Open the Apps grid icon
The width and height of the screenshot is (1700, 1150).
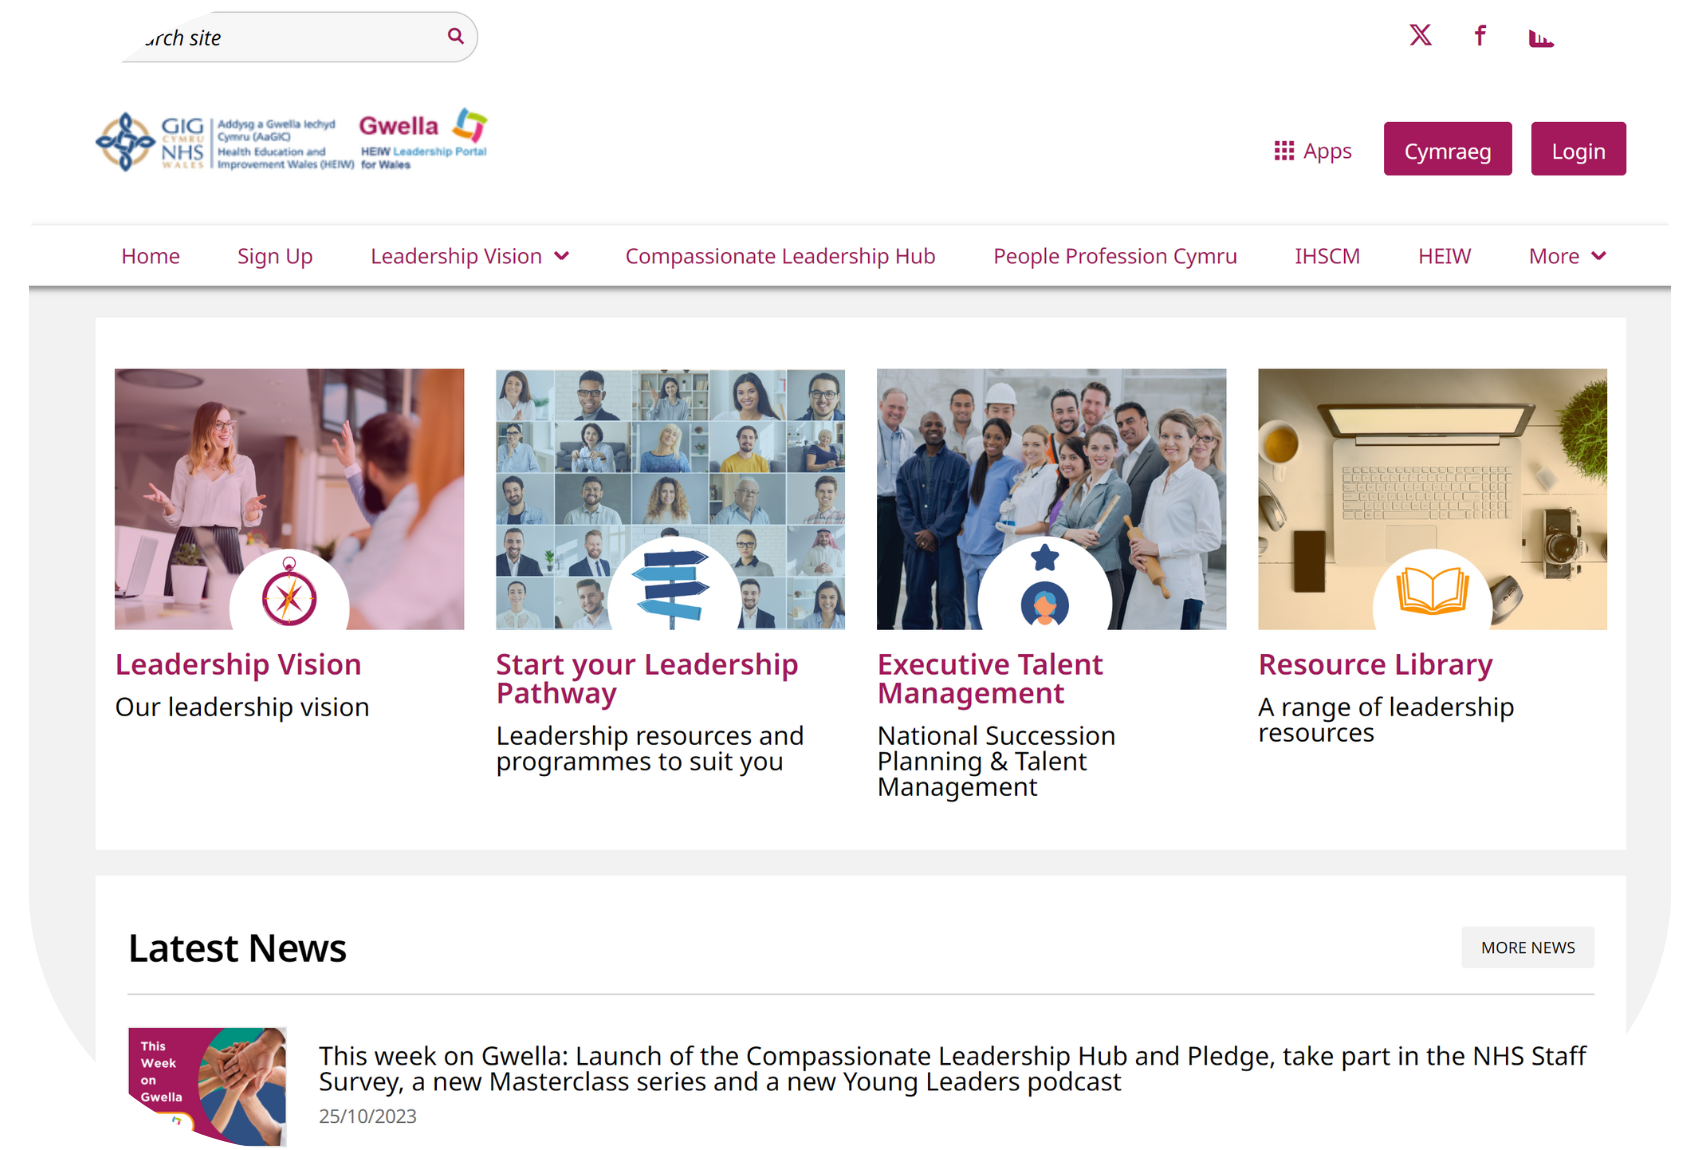[x=1284, y=150]
